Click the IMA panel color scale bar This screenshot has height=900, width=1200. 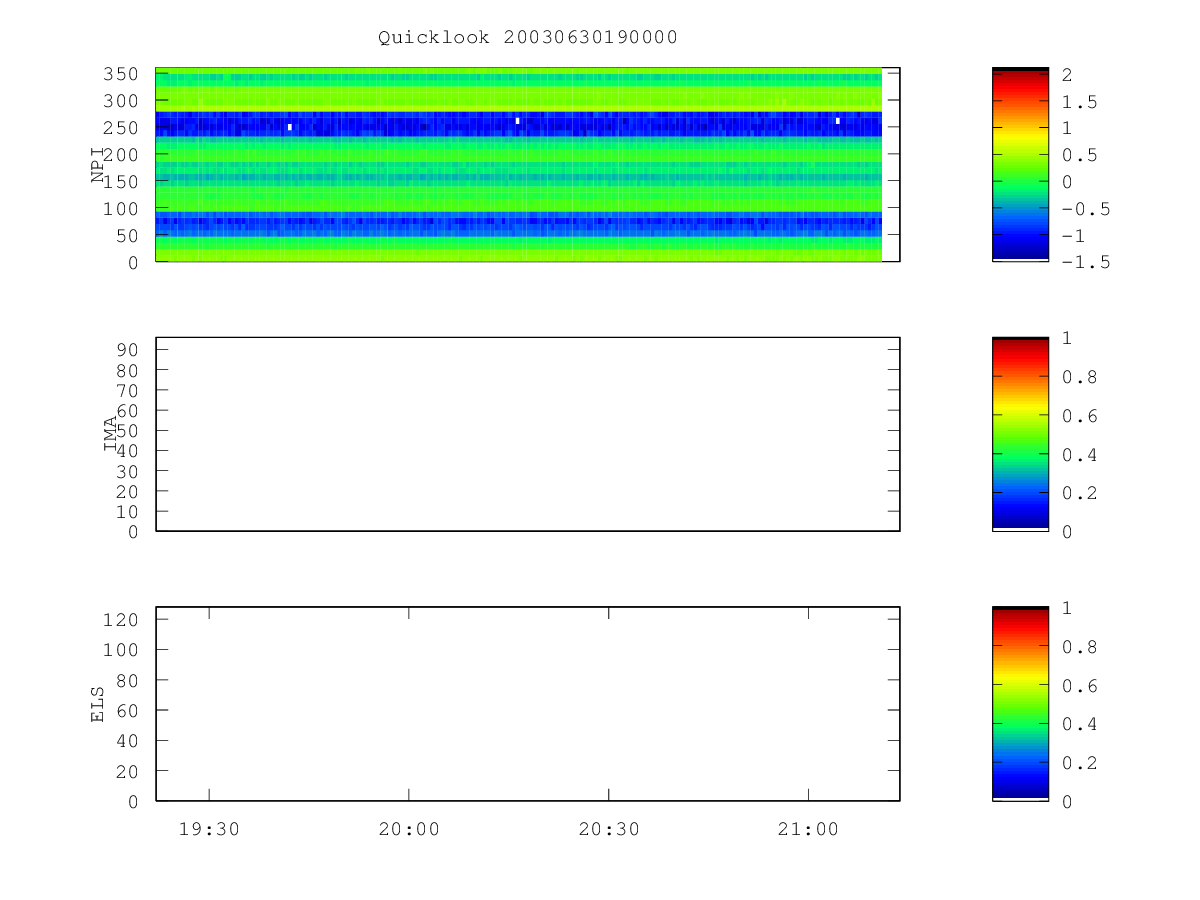[x=1020, y=434]
